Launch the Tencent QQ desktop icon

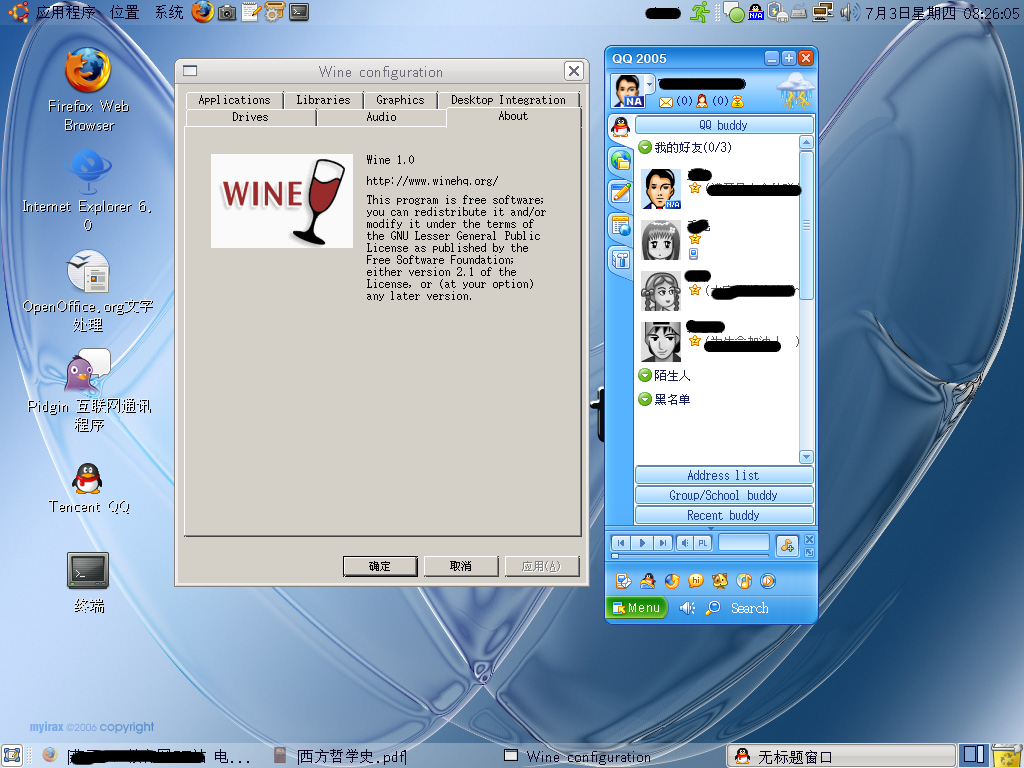88,479
